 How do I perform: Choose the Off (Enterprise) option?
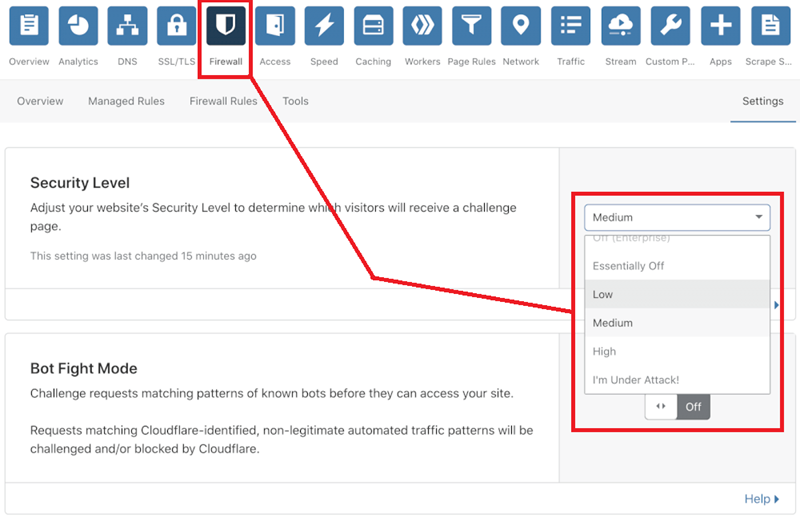coord(677,239)
